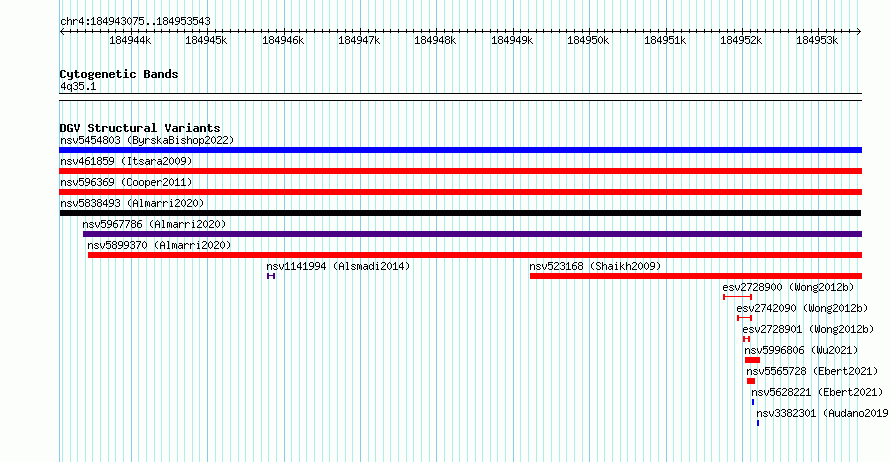The width and height of the screenshot is (890, 462).
Task: Click the 184950k ruler tick label
Action: pos(588,40)
